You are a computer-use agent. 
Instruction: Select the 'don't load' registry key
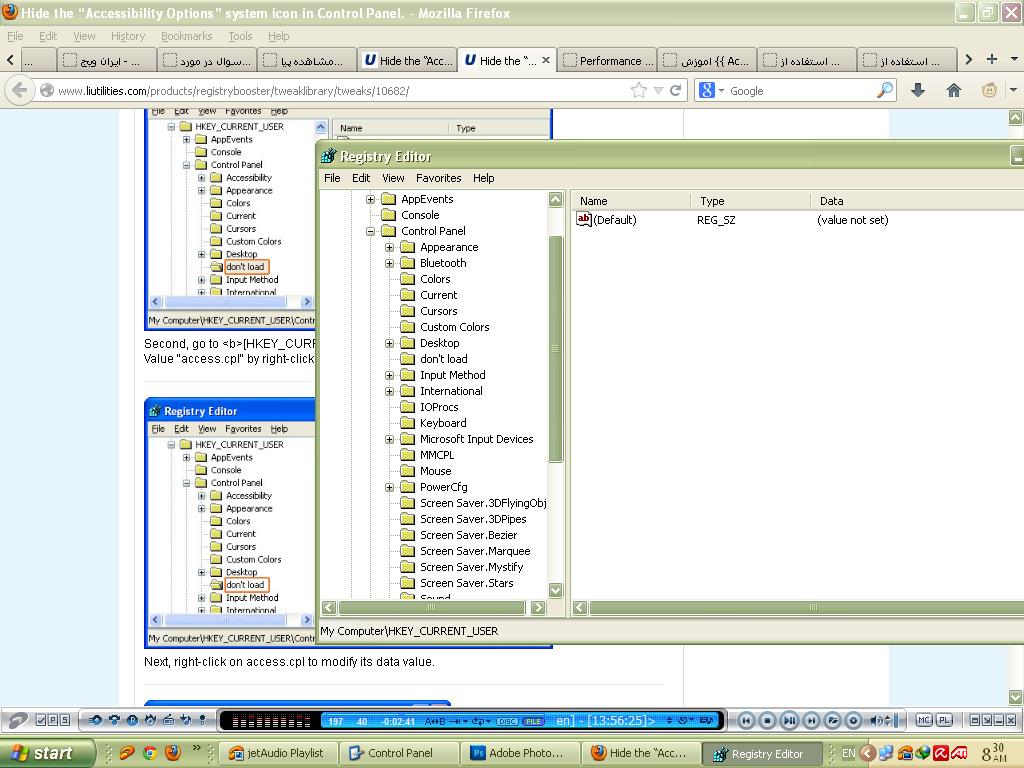443,359
